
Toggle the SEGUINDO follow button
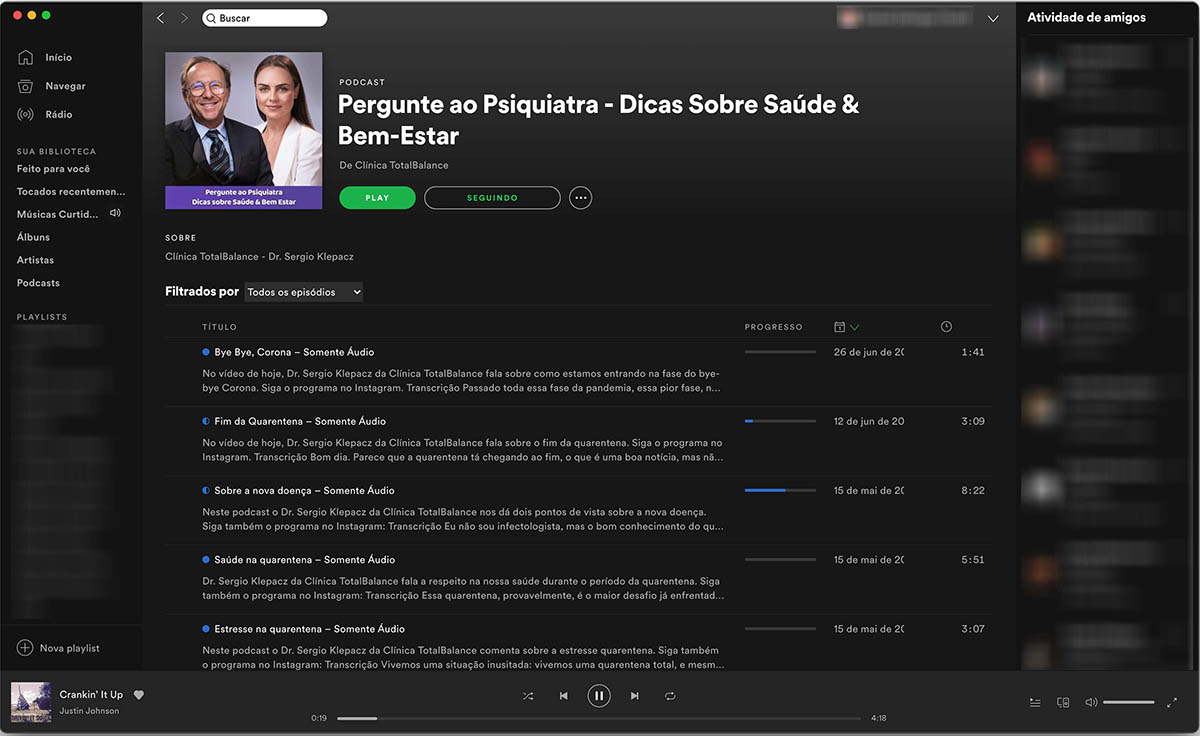coord(492,198)
